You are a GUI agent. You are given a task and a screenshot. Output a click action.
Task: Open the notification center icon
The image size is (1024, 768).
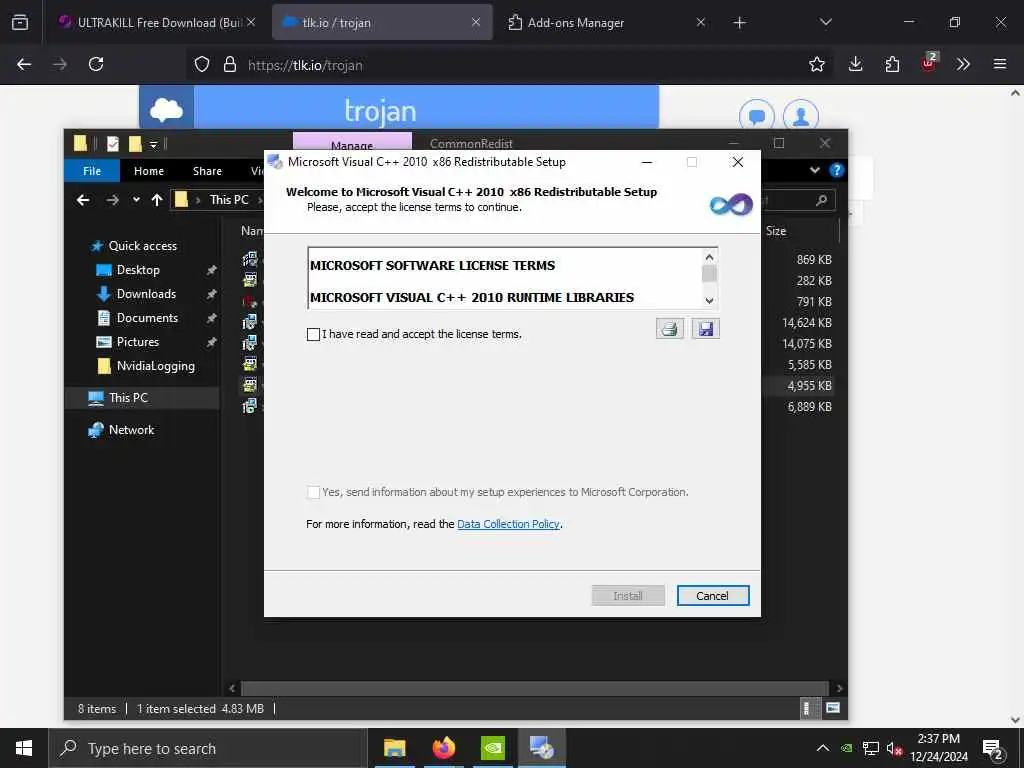993,749
